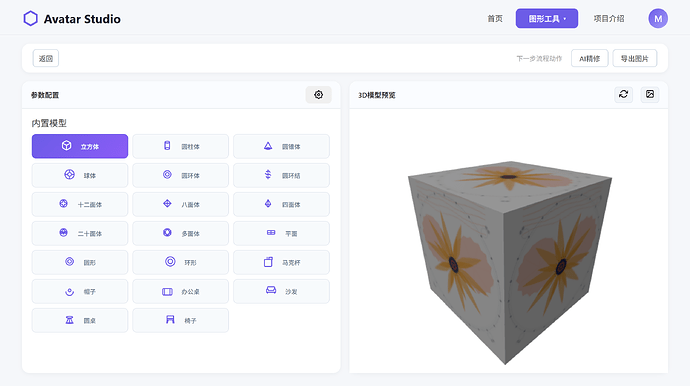Image resolution: width=690 pixels, height=386 pixels.
Task: Choose the 圆锥体 cone model
Action: pos(281,146)
